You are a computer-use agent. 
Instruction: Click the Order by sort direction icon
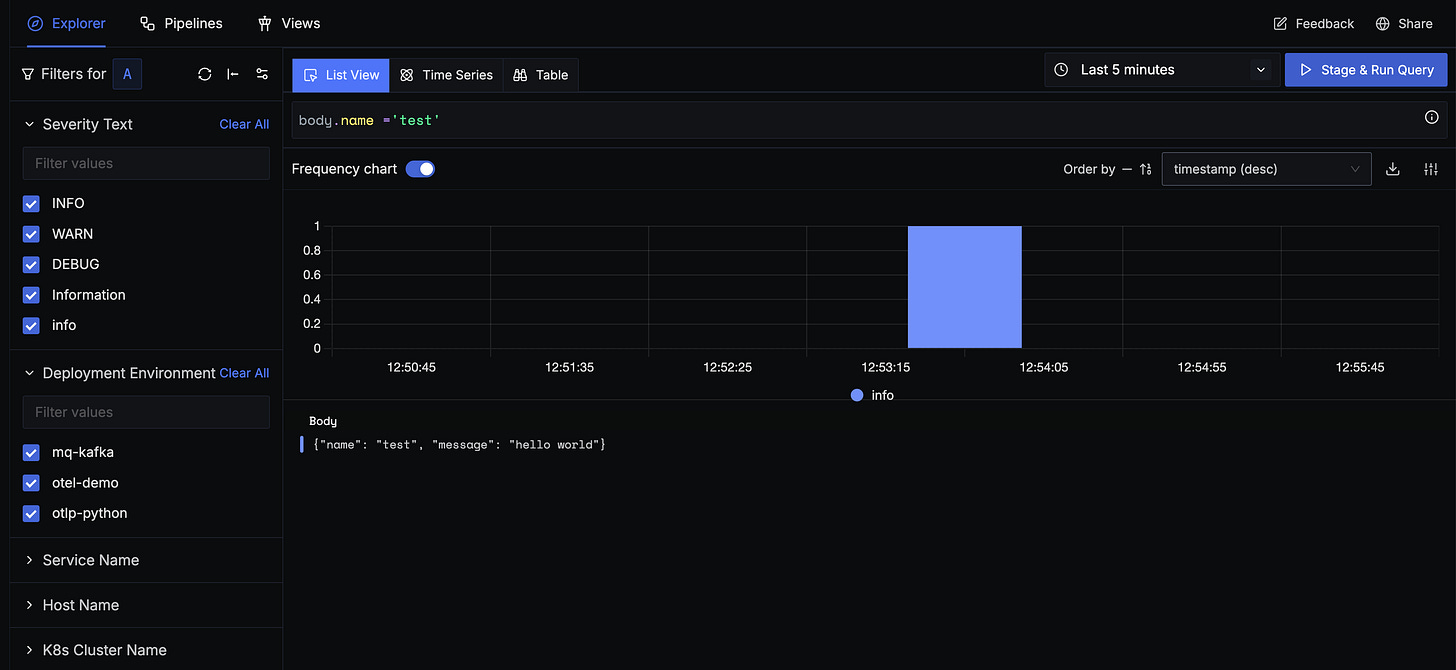click(1146, 169)
